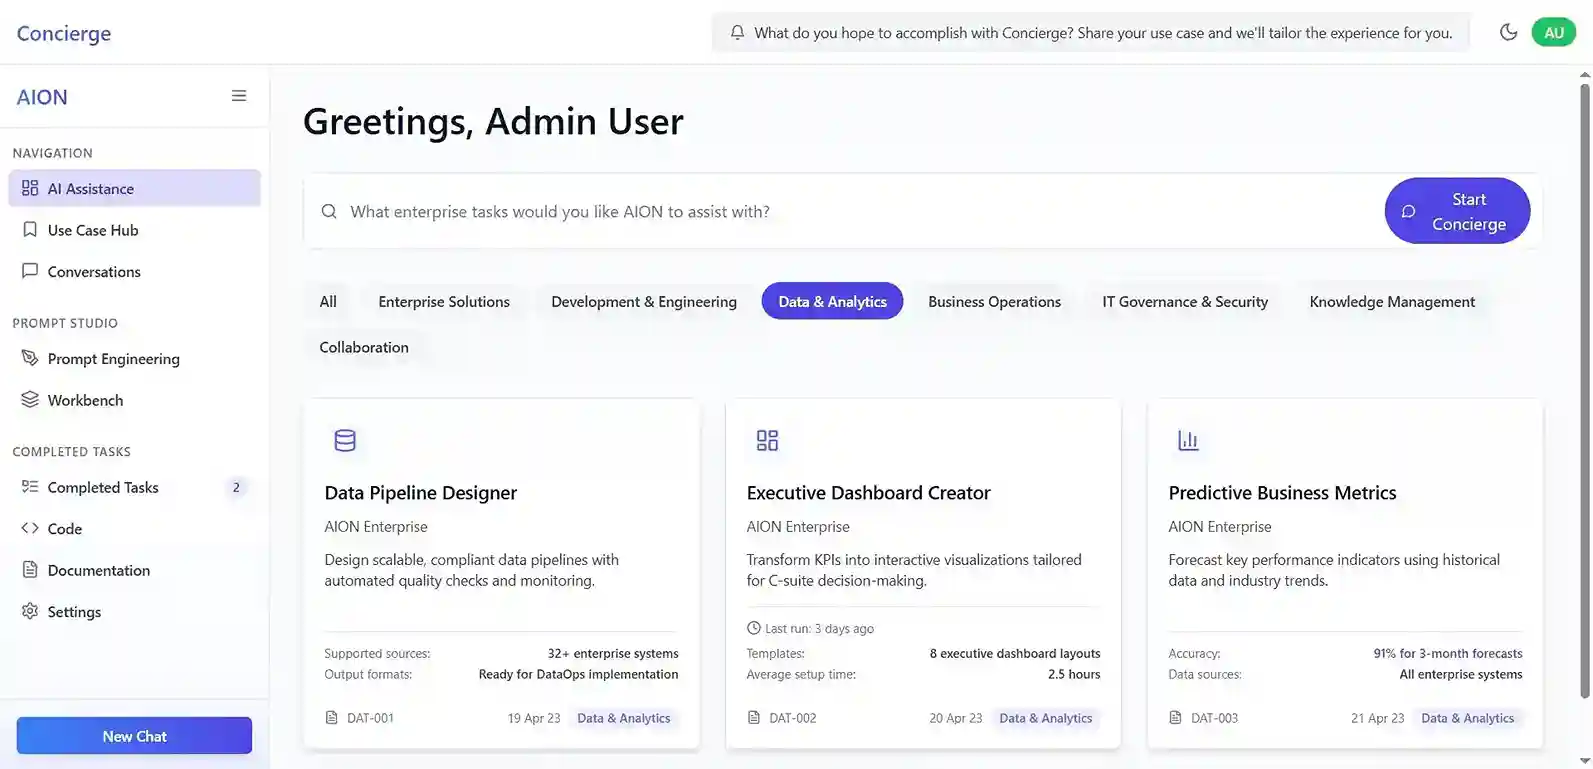The width and height of the screenshot is (1593, 769).
Task: Filter by Enterprise Solutions
Action: coord(444,301)
